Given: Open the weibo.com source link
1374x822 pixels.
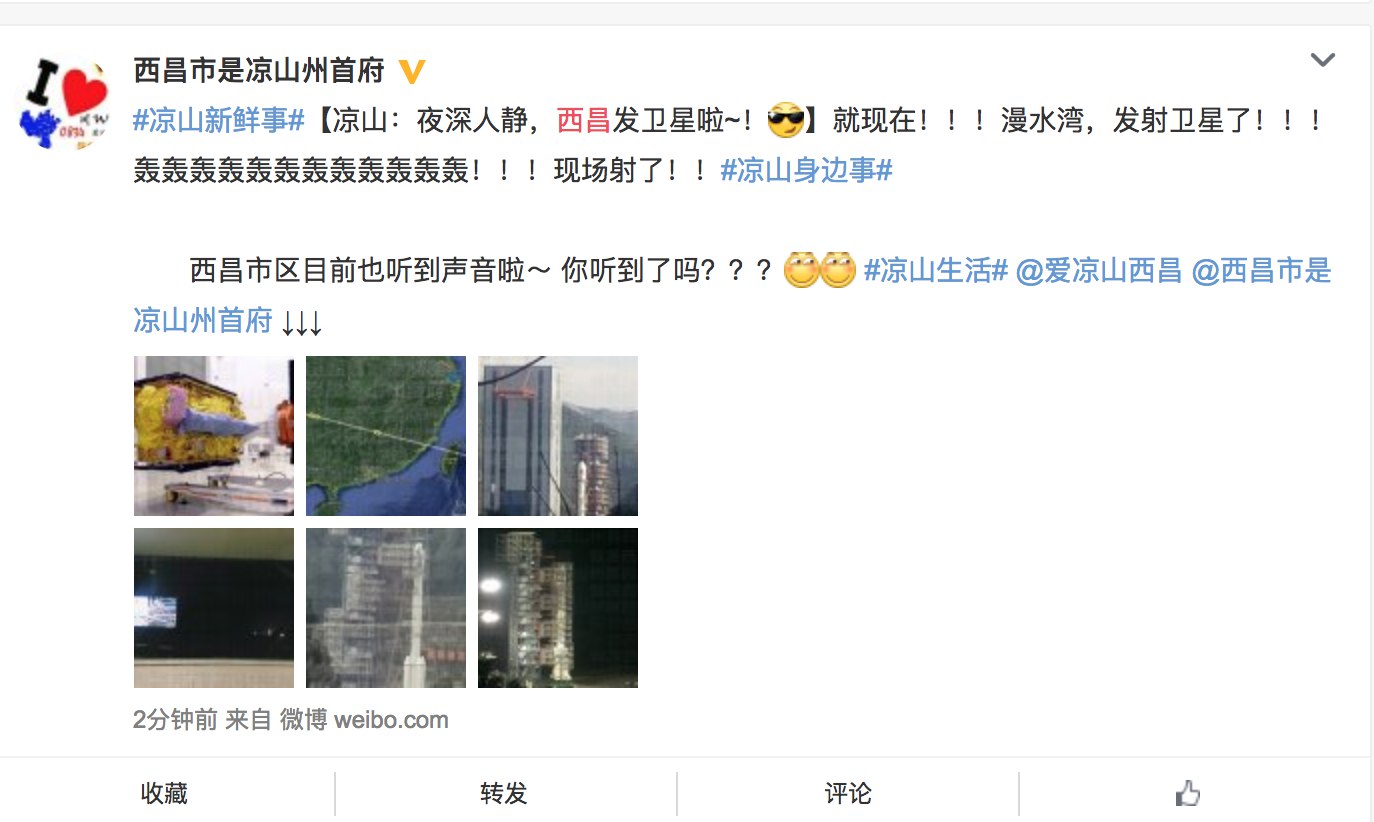Looking at the screenshot, I should pyautogui.click(x=391, y=720).
